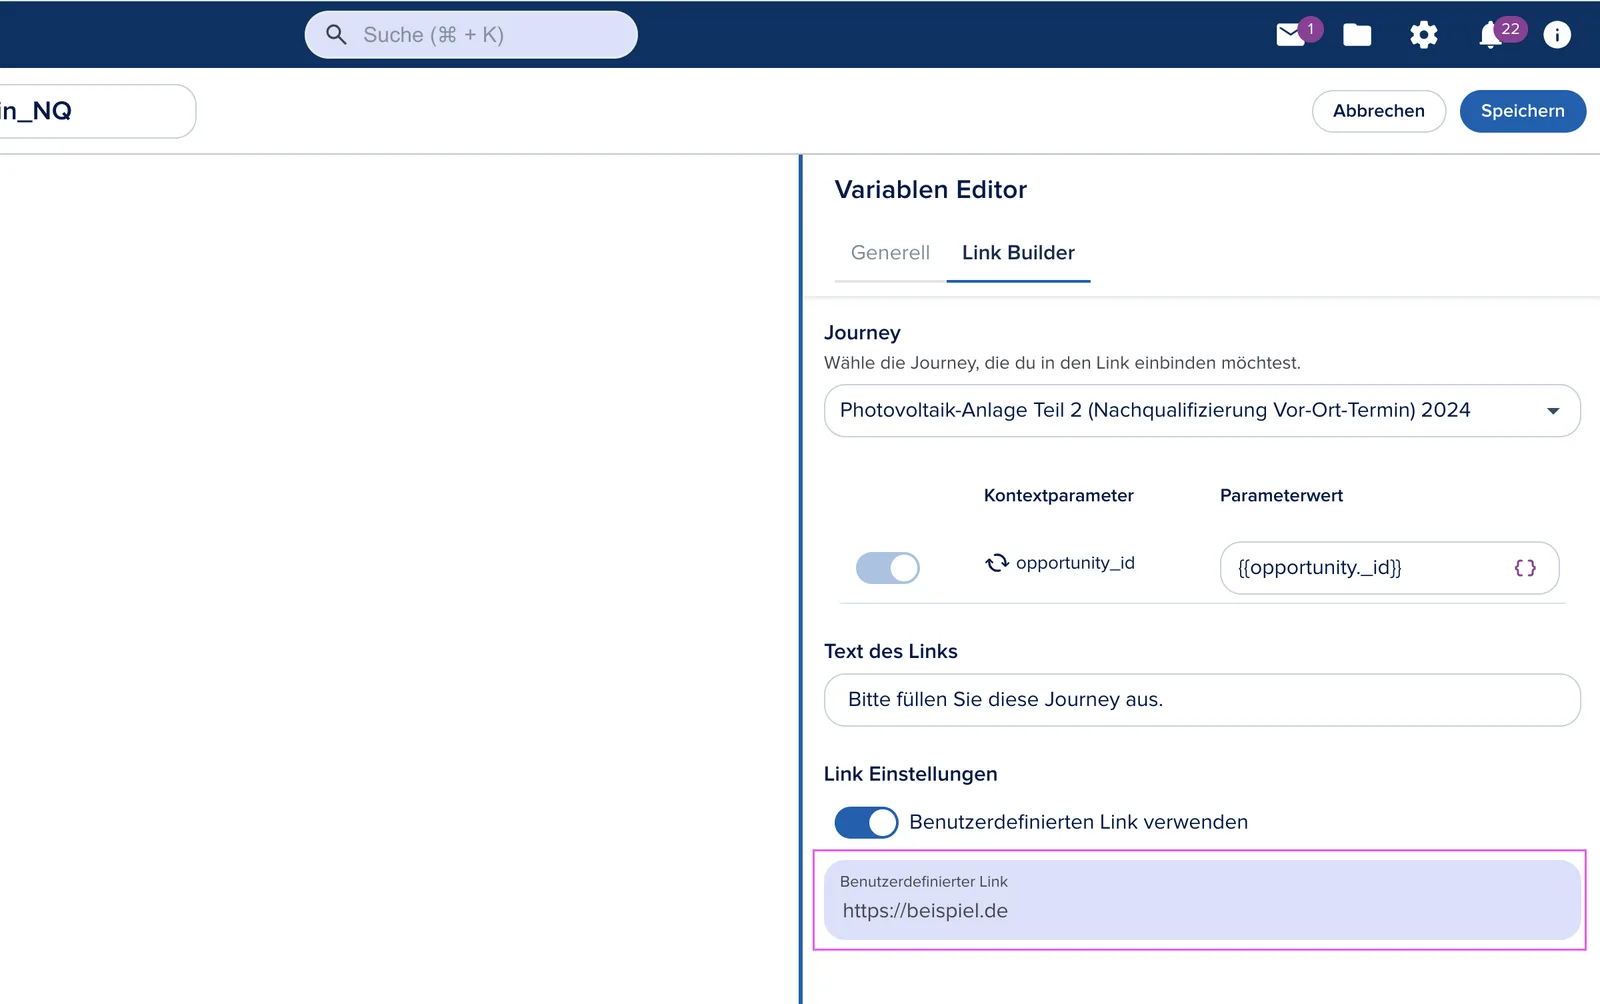Viewport: 1600px width, 1004px height.
Task: Open the Journey selection dropdown
Action: 1202,411
